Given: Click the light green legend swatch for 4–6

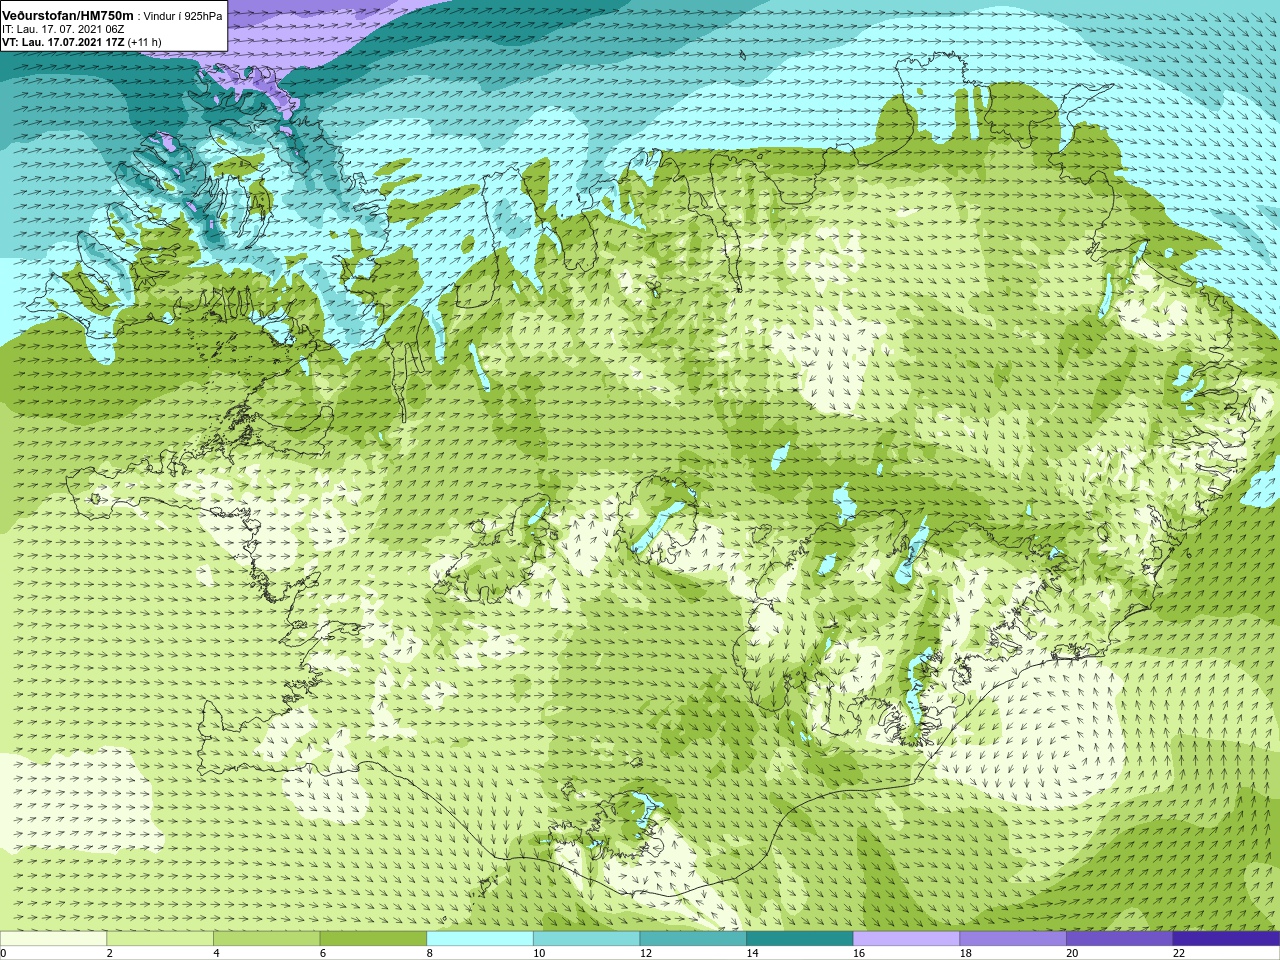Looking at the screenshot, I should pos(266,939).
